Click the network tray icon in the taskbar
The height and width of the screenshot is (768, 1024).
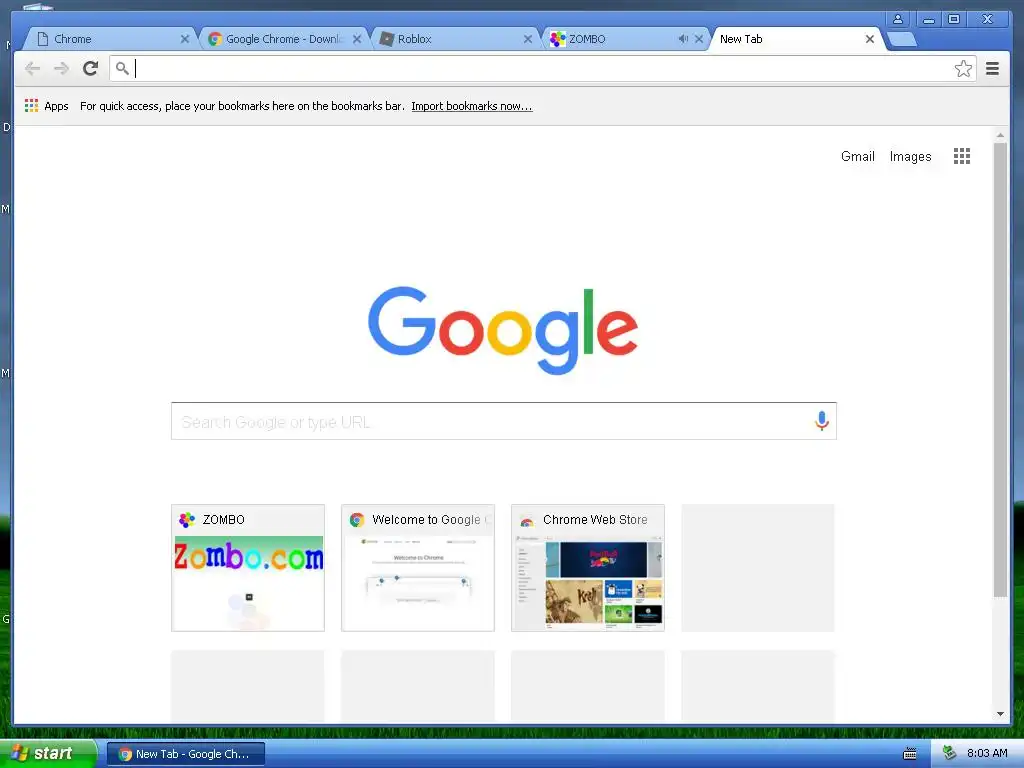tap(949, 753)
